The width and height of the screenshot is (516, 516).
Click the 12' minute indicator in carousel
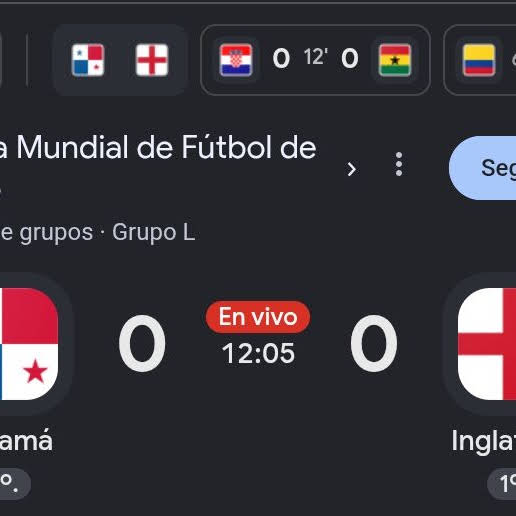pos(316,57)
